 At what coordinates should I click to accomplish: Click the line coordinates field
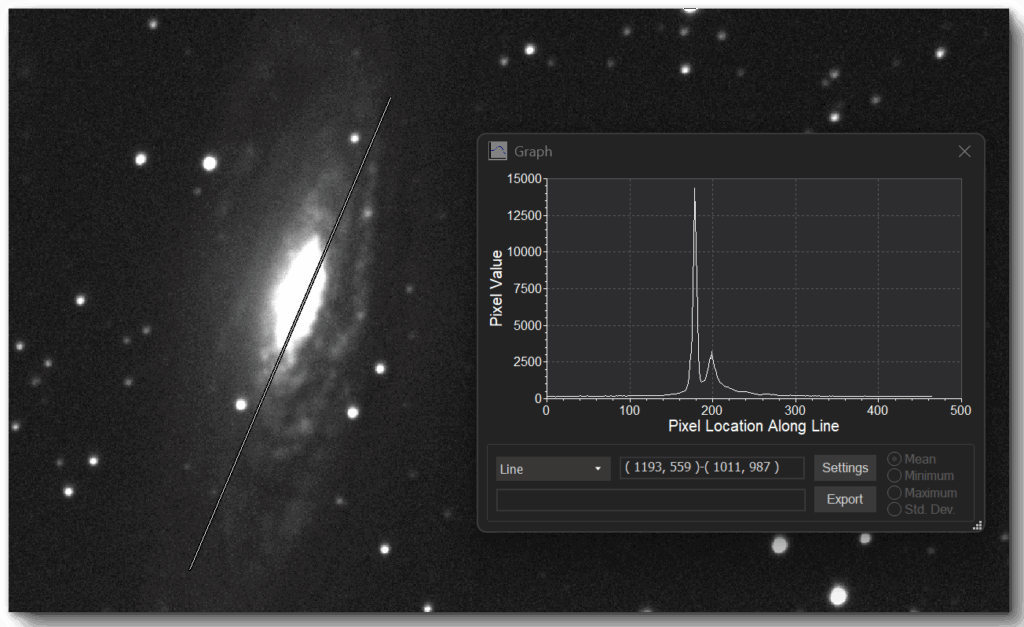[x=712, y=468]
